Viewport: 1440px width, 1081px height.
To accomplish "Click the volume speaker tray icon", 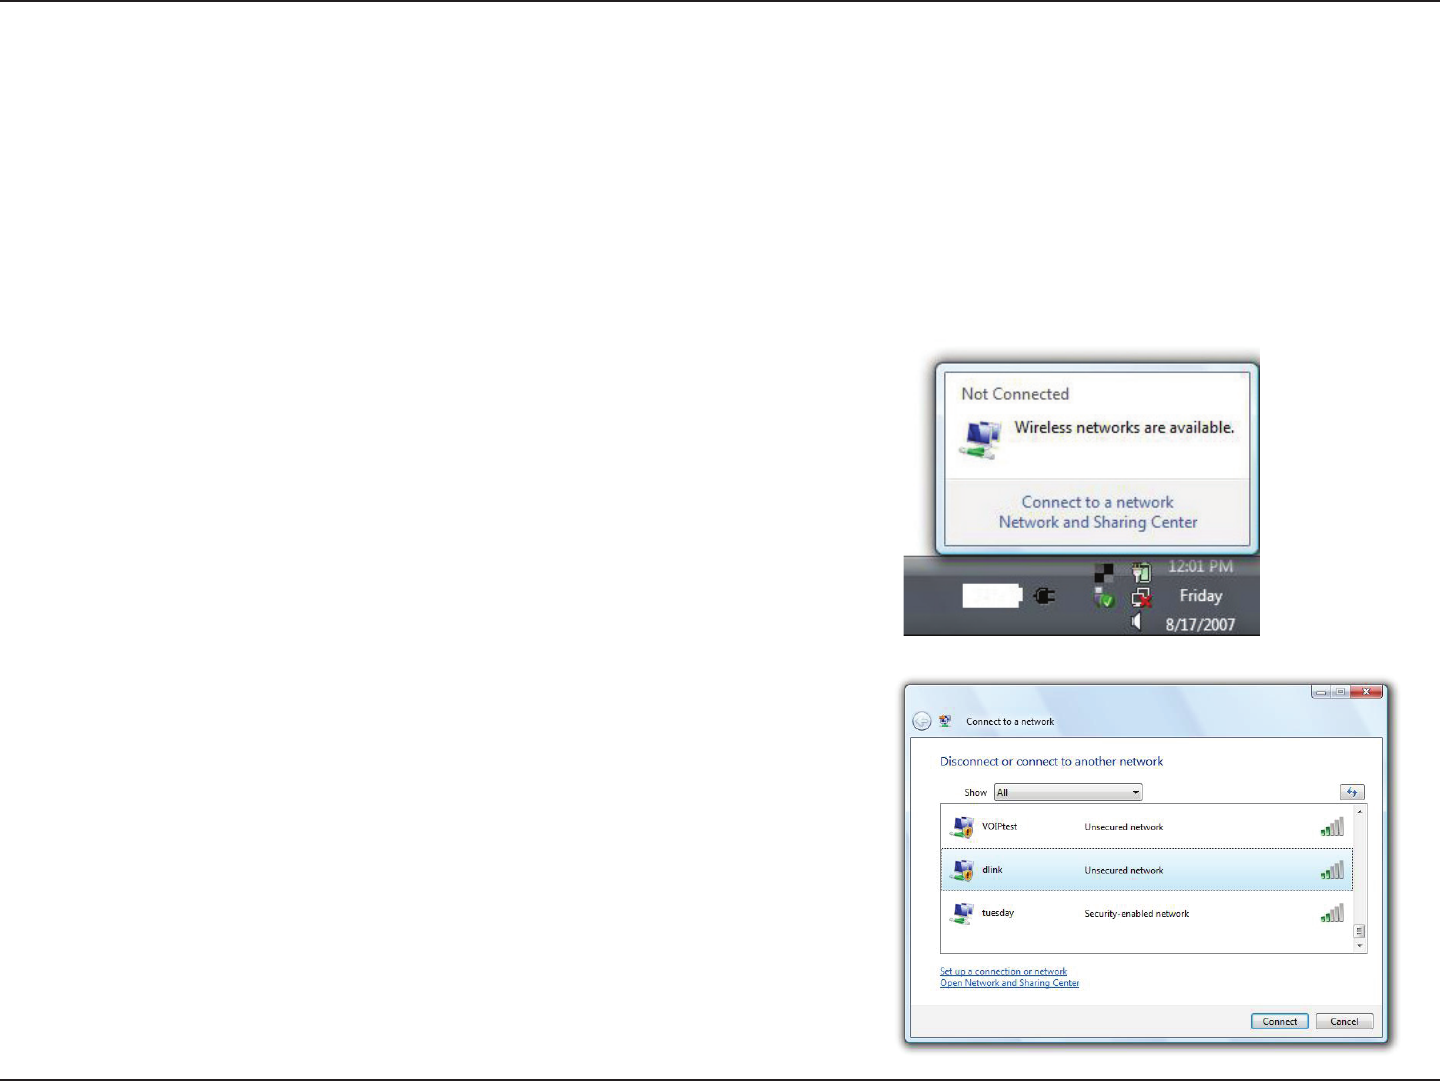I will [x=1137, y=622].
